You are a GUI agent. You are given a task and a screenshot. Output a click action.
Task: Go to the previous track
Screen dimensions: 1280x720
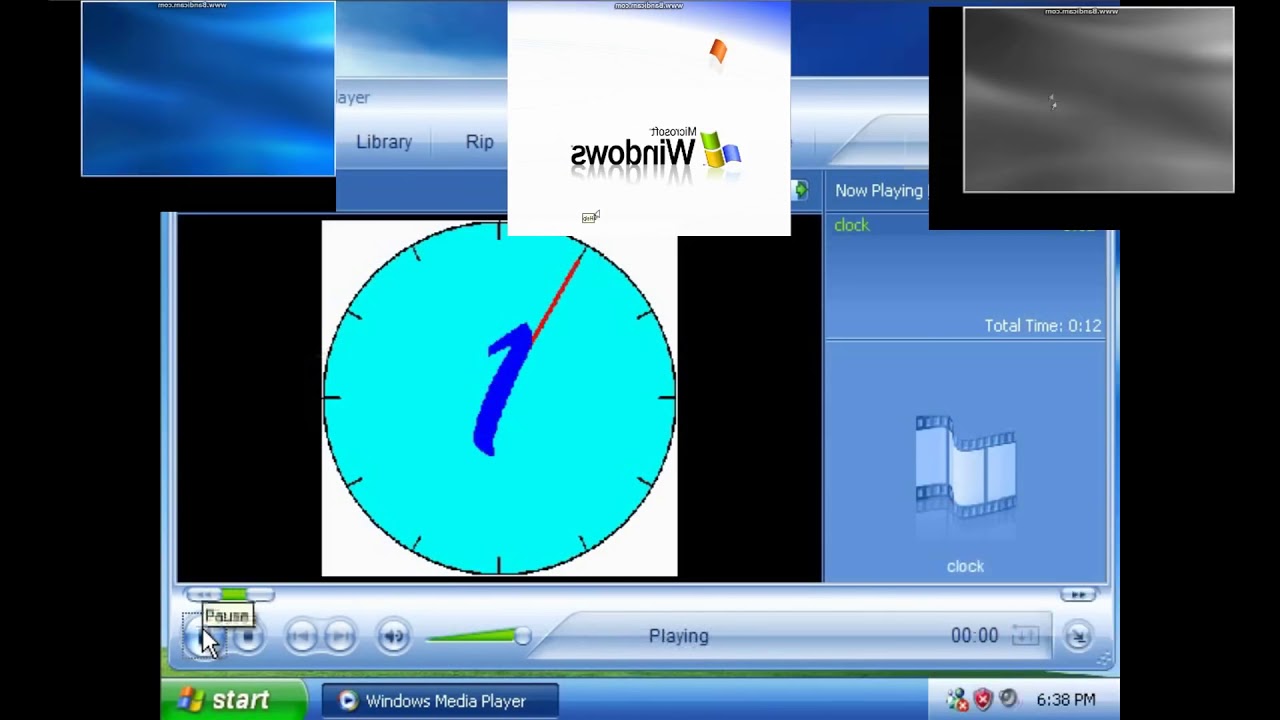click(x=301, y=636)
